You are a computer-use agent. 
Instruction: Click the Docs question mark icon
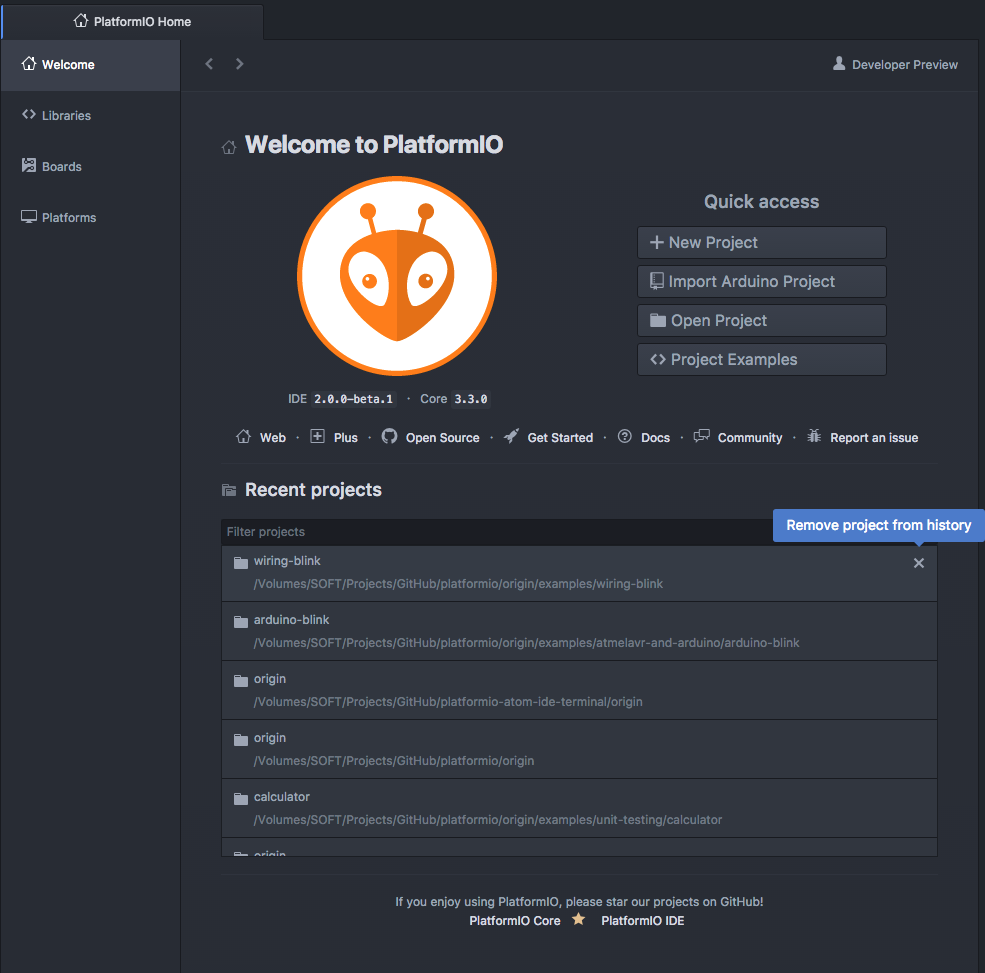pyautogui.click(x=624, y=436)
